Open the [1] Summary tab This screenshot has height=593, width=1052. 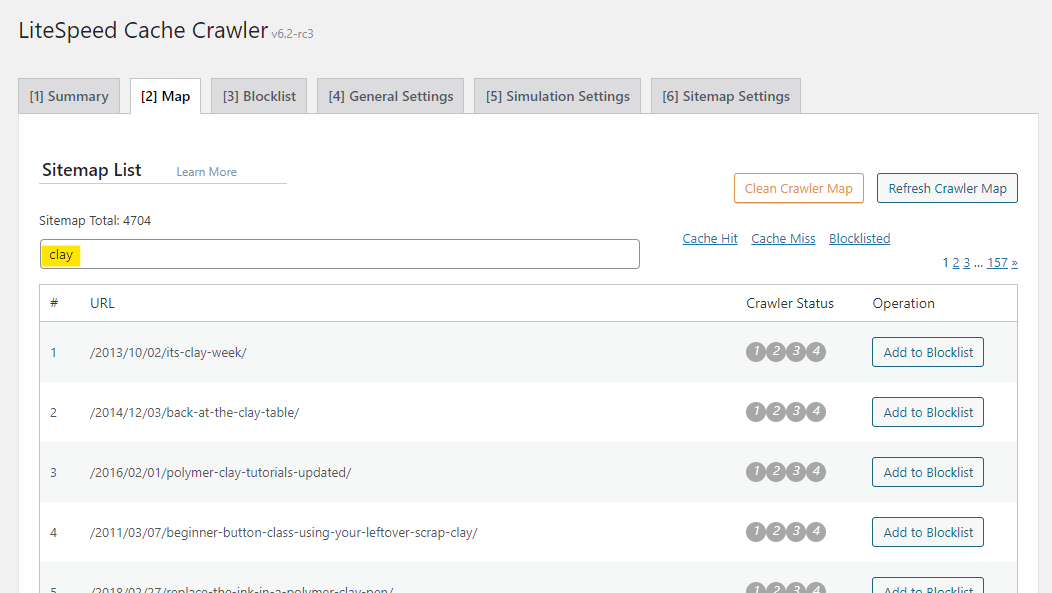coord(69,96)
